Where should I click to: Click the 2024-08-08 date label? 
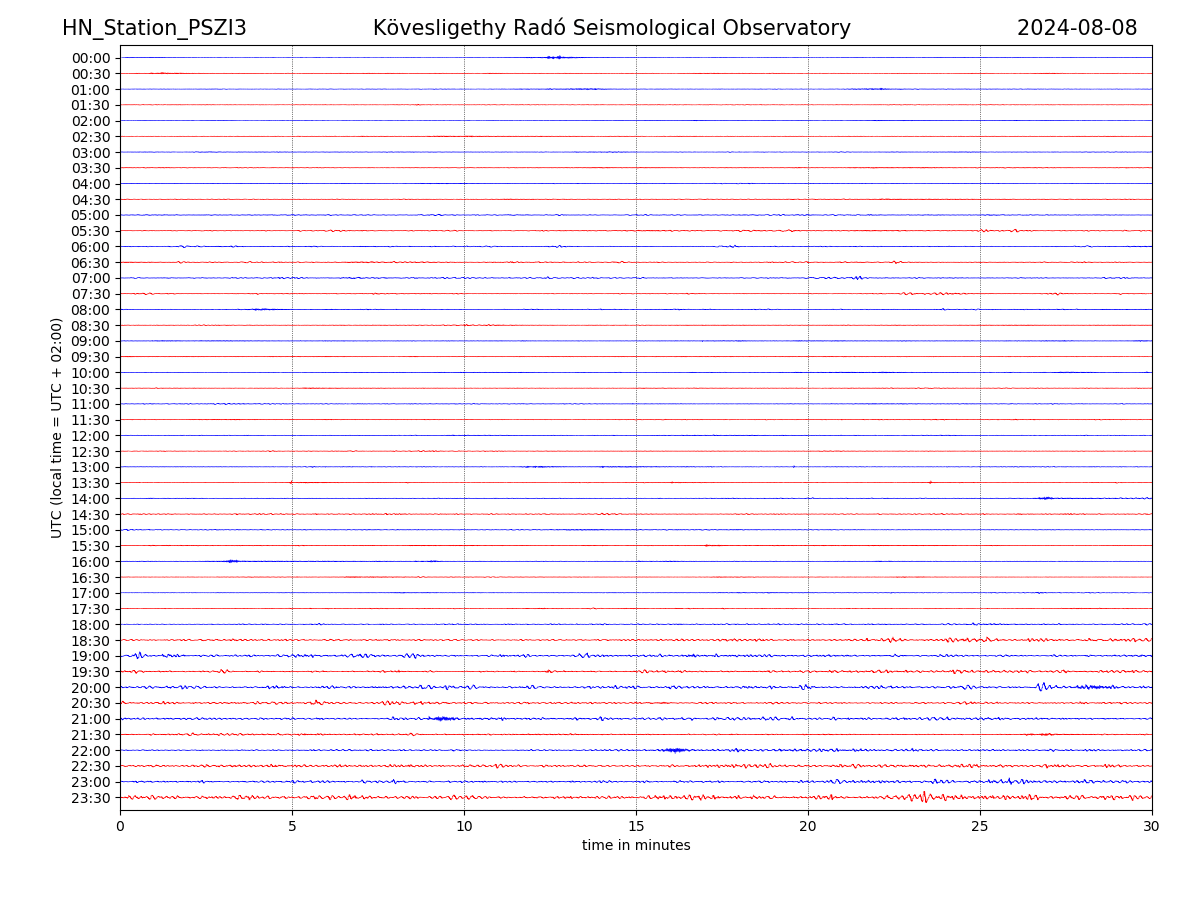coord(1076,28)
